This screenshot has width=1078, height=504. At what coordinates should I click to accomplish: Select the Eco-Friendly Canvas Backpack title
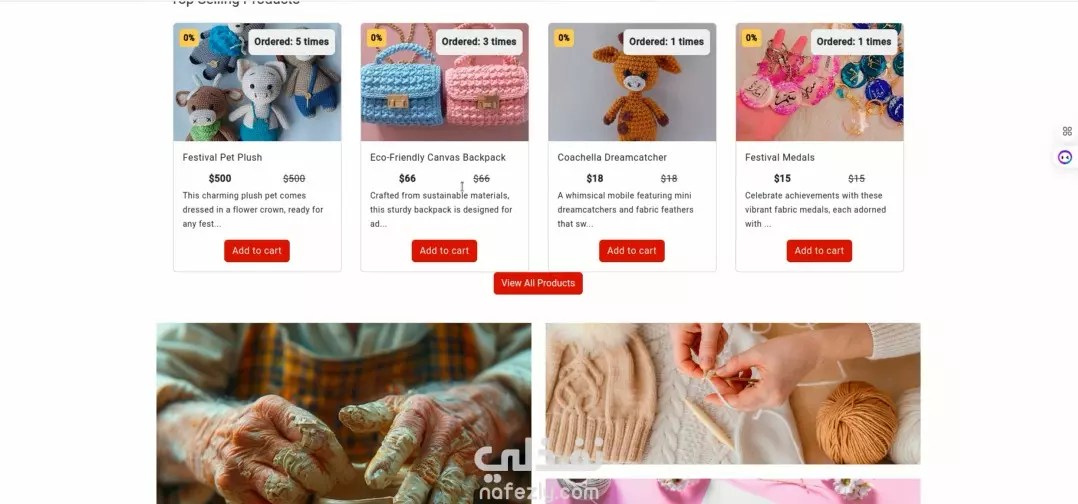click(438, 157)
